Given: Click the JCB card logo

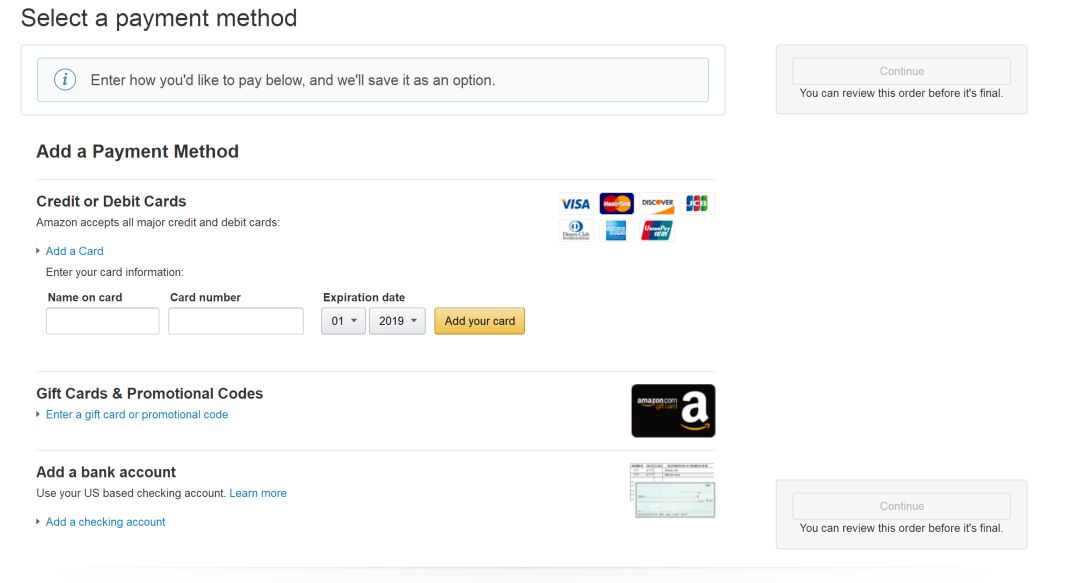Looking at the screenshot, I should coord(697,204).
